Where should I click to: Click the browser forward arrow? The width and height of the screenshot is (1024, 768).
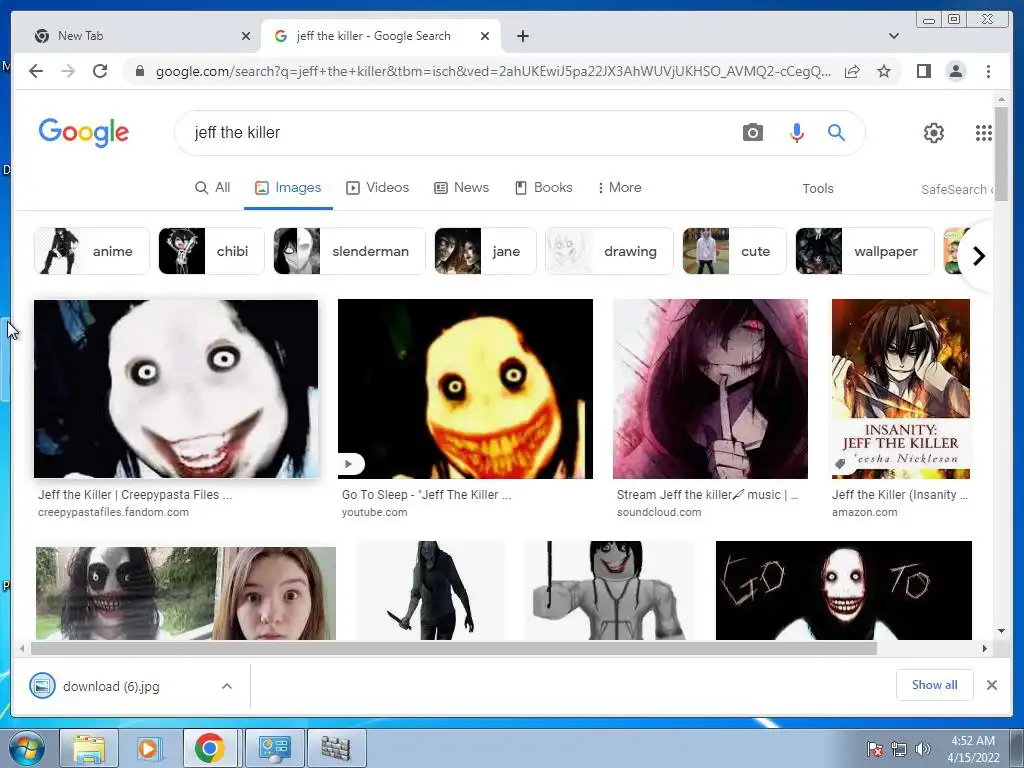[x=68, y=71]
